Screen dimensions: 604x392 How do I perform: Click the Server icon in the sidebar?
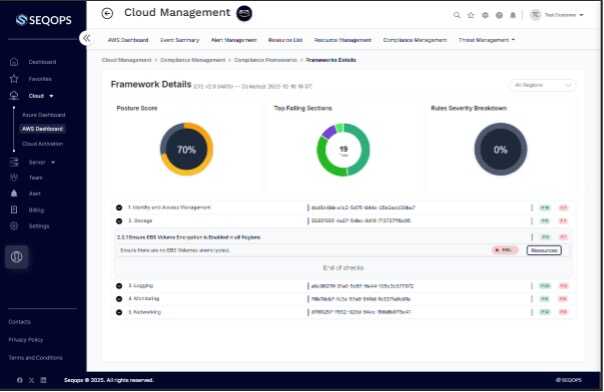coord(14,162)
